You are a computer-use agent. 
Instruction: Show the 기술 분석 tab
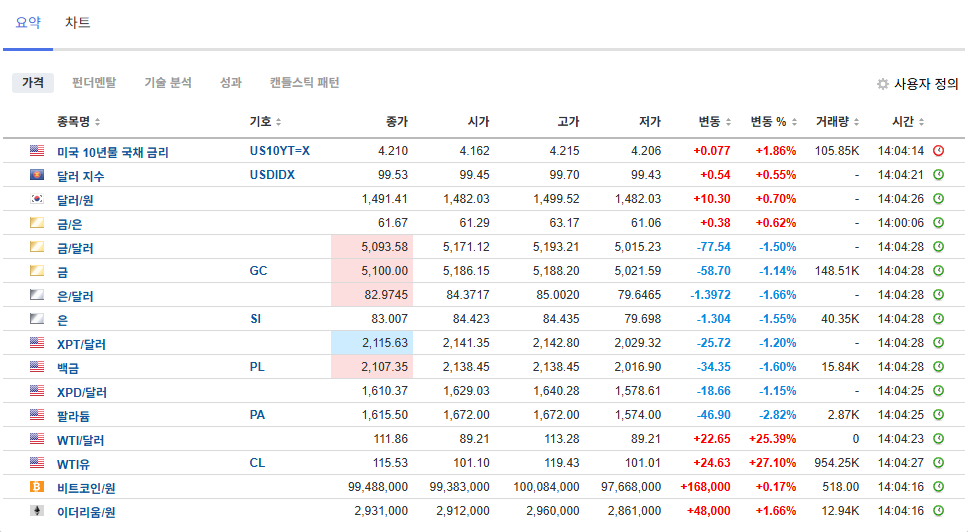click(x=167, y=83)
